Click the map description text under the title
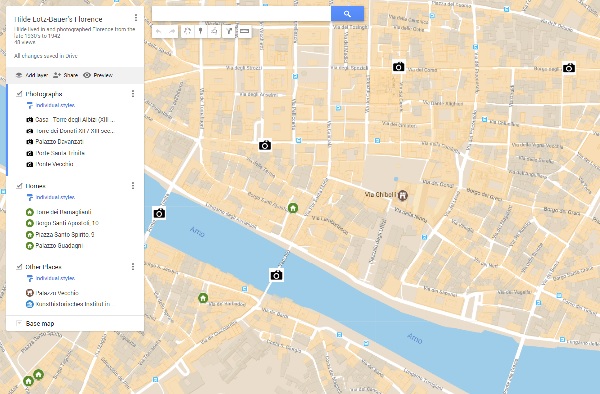The height and width of the screenshot is (394, 600). pyautogui.click(x=75, y=33)
